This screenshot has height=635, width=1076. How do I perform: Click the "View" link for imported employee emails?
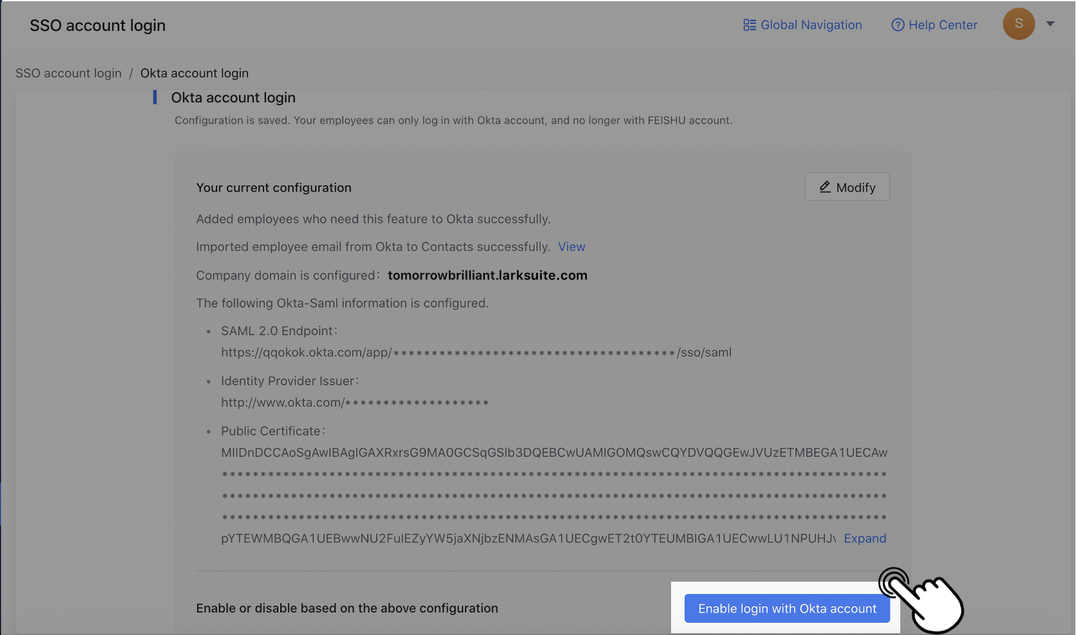[571, 246]
